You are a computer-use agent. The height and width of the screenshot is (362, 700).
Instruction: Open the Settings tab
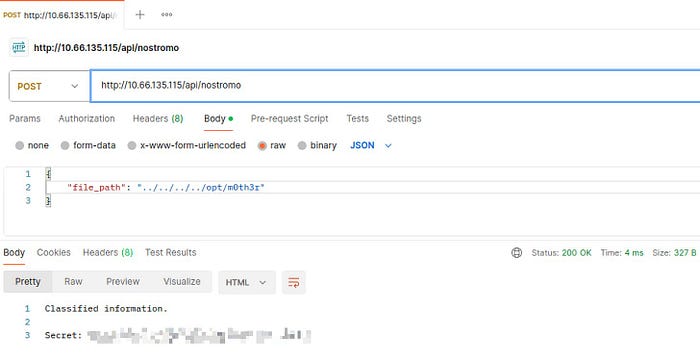point(404,119)
